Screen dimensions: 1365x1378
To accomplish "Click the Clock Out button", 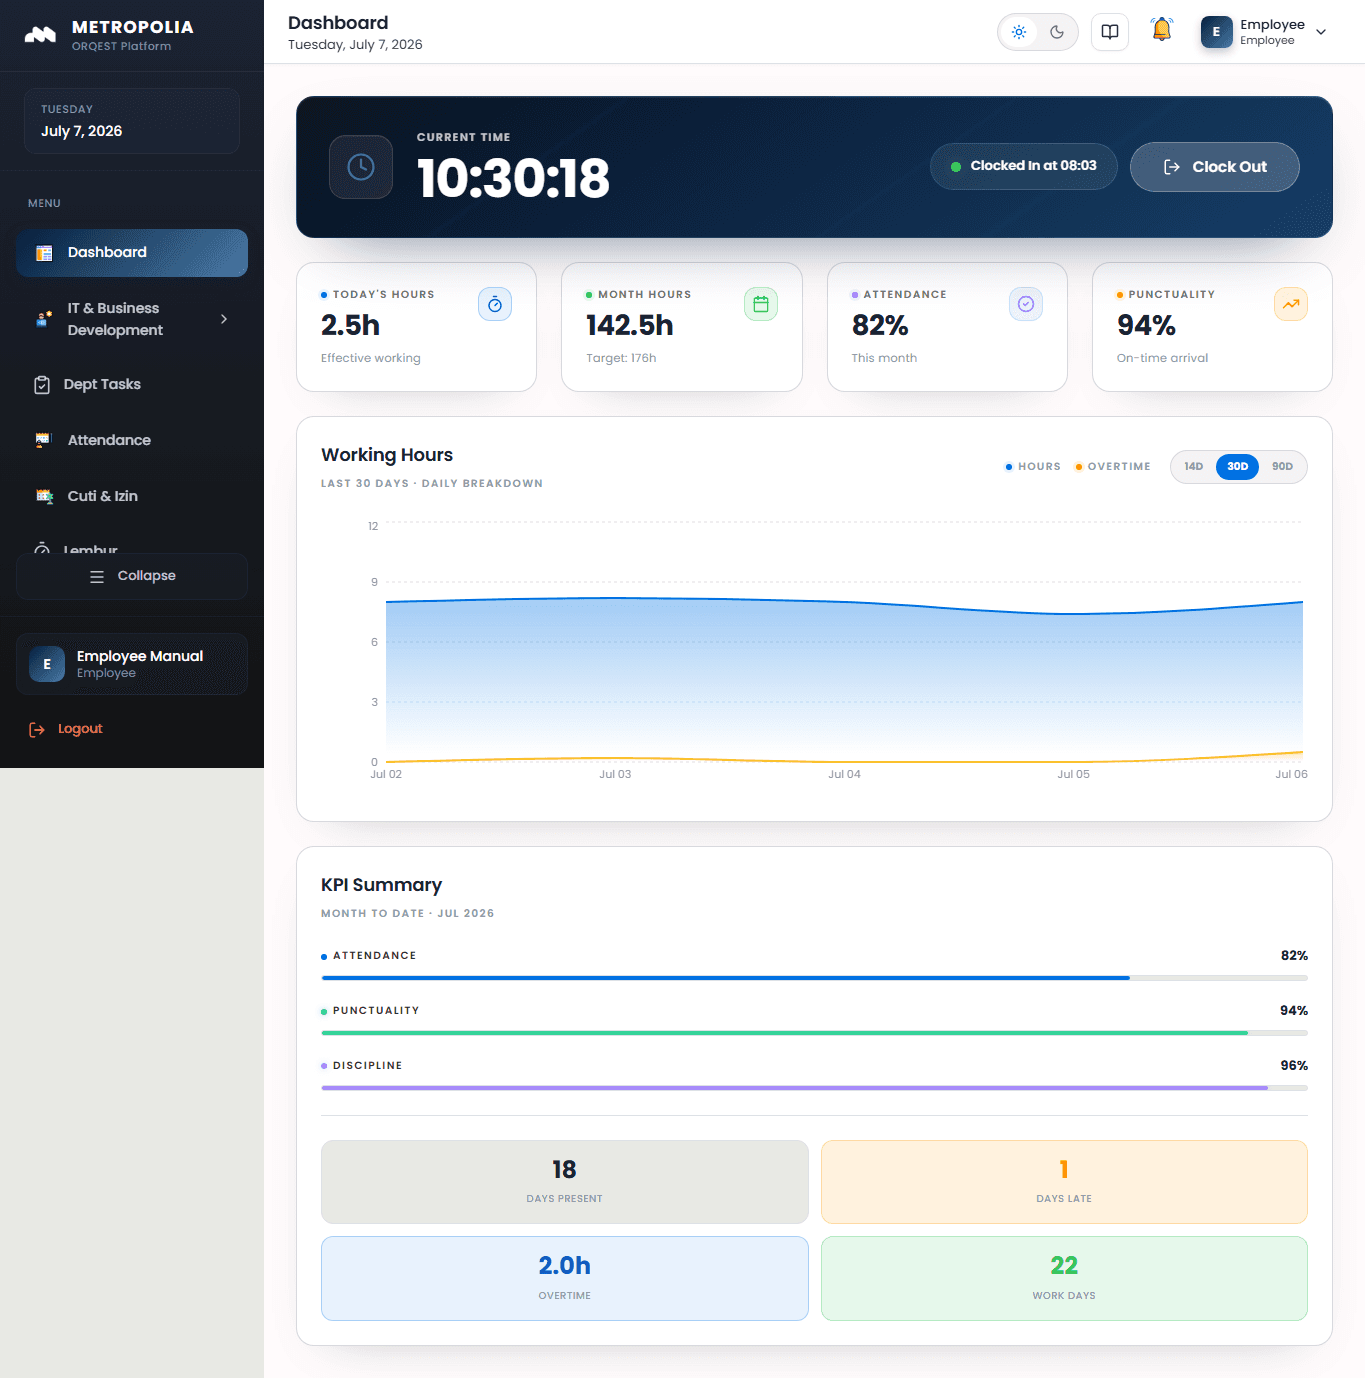I will [x=1215, y=167].
